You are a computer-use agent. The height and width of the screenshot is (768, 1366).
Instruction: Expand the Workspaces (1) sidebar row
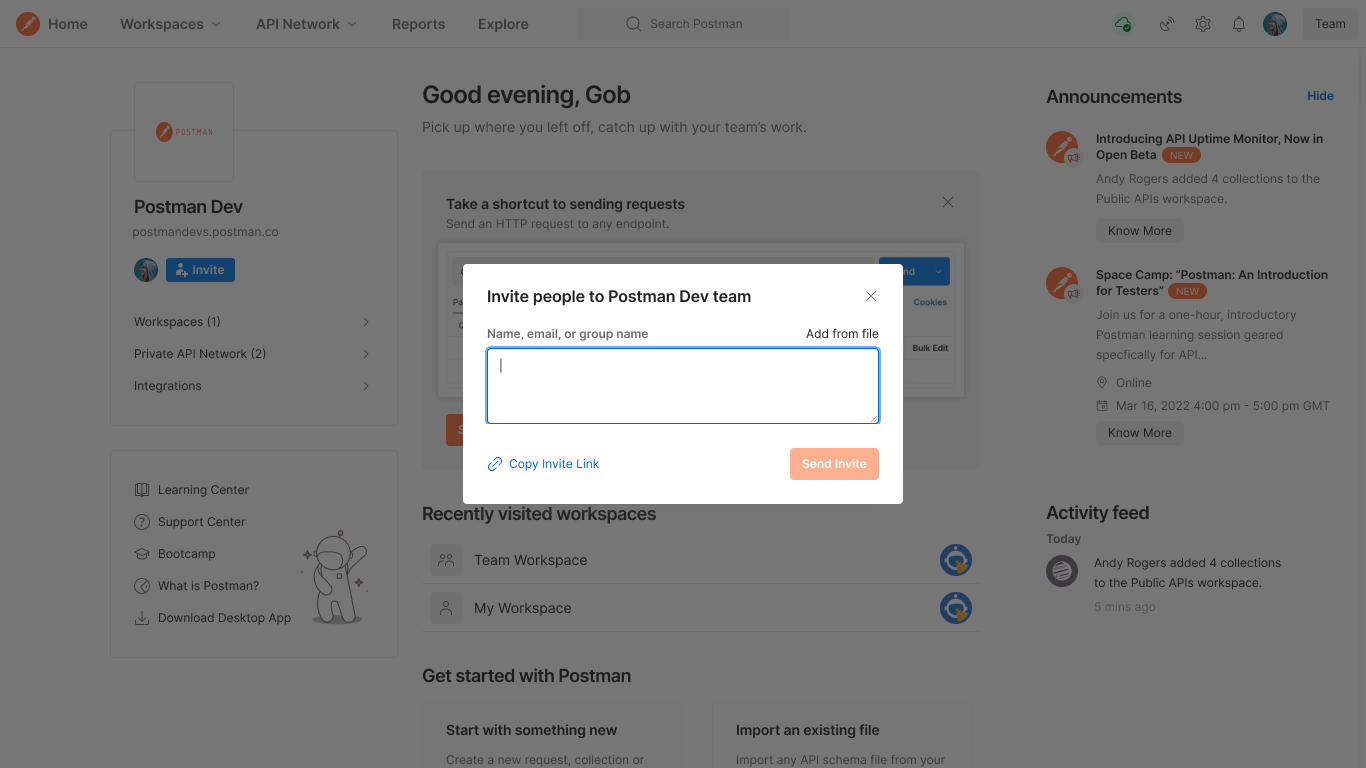pyautogui.click(x=252, y=322)
